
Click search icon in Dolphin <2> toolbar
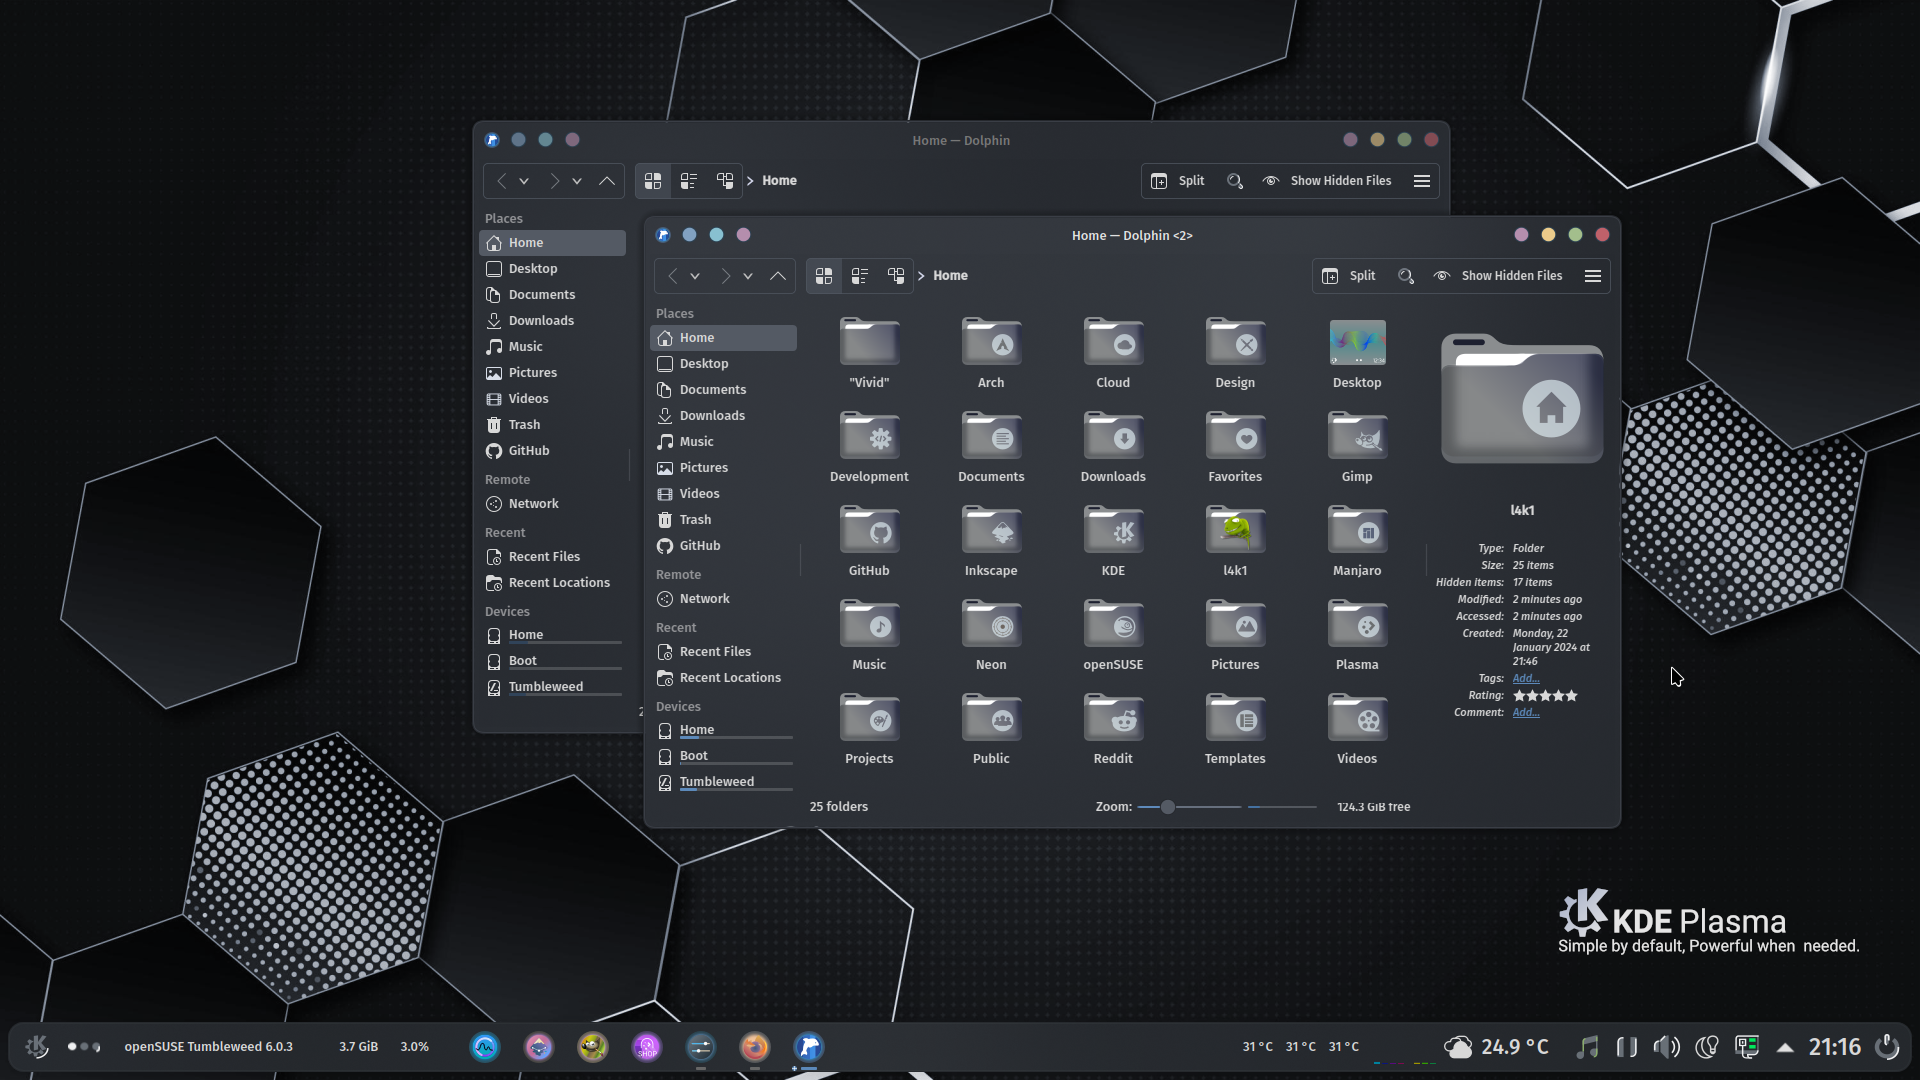pos(1406,276)
